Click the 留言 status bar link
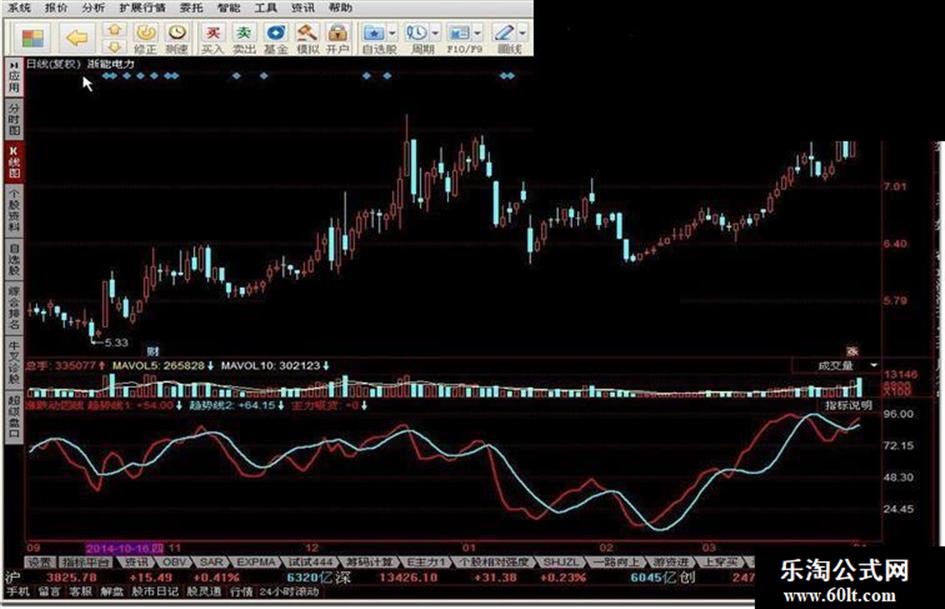This screenshot has height=609, width=945. 49,592
